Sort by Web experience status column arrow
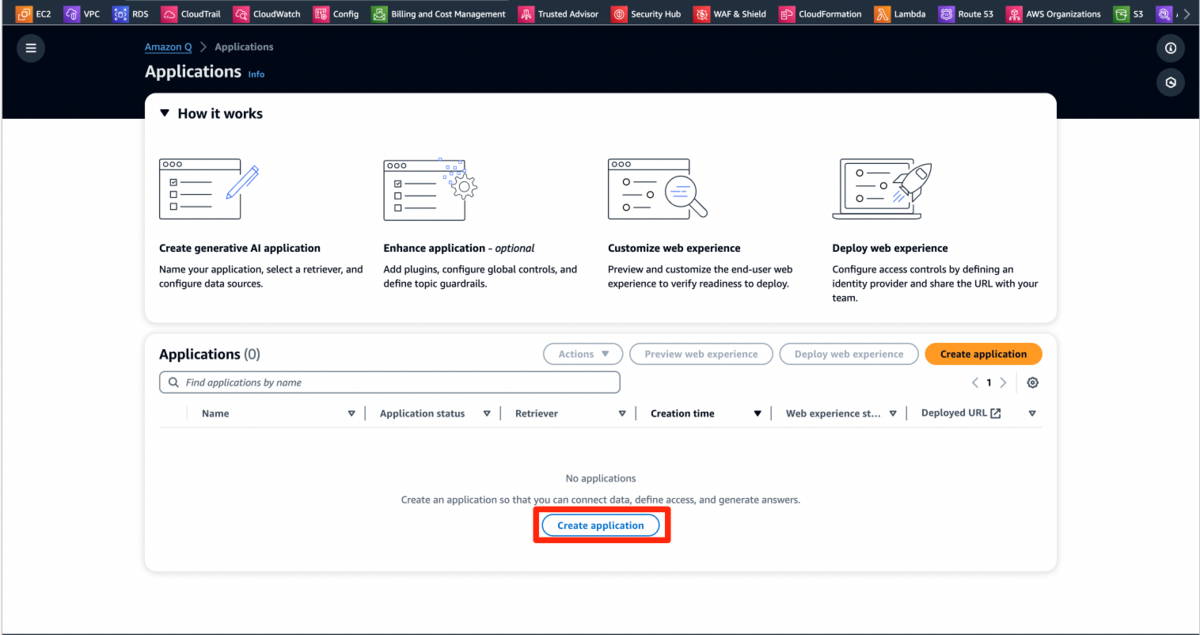 click(x=893, y=414)
